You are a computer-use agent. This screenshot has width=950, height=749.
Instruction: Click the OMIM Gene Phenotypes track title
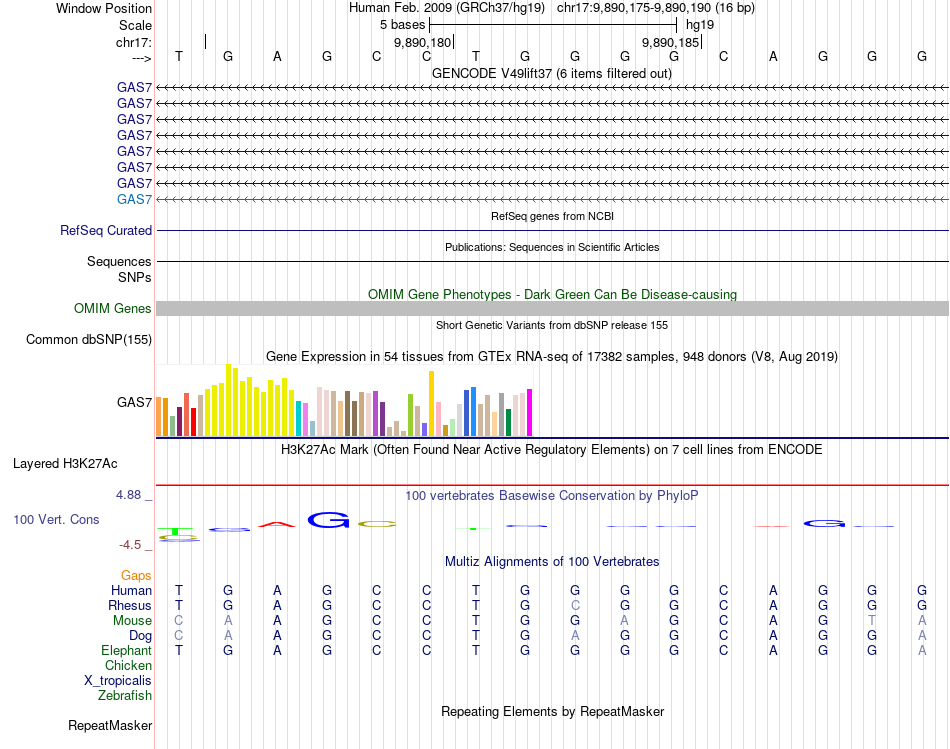pos(552,295)
